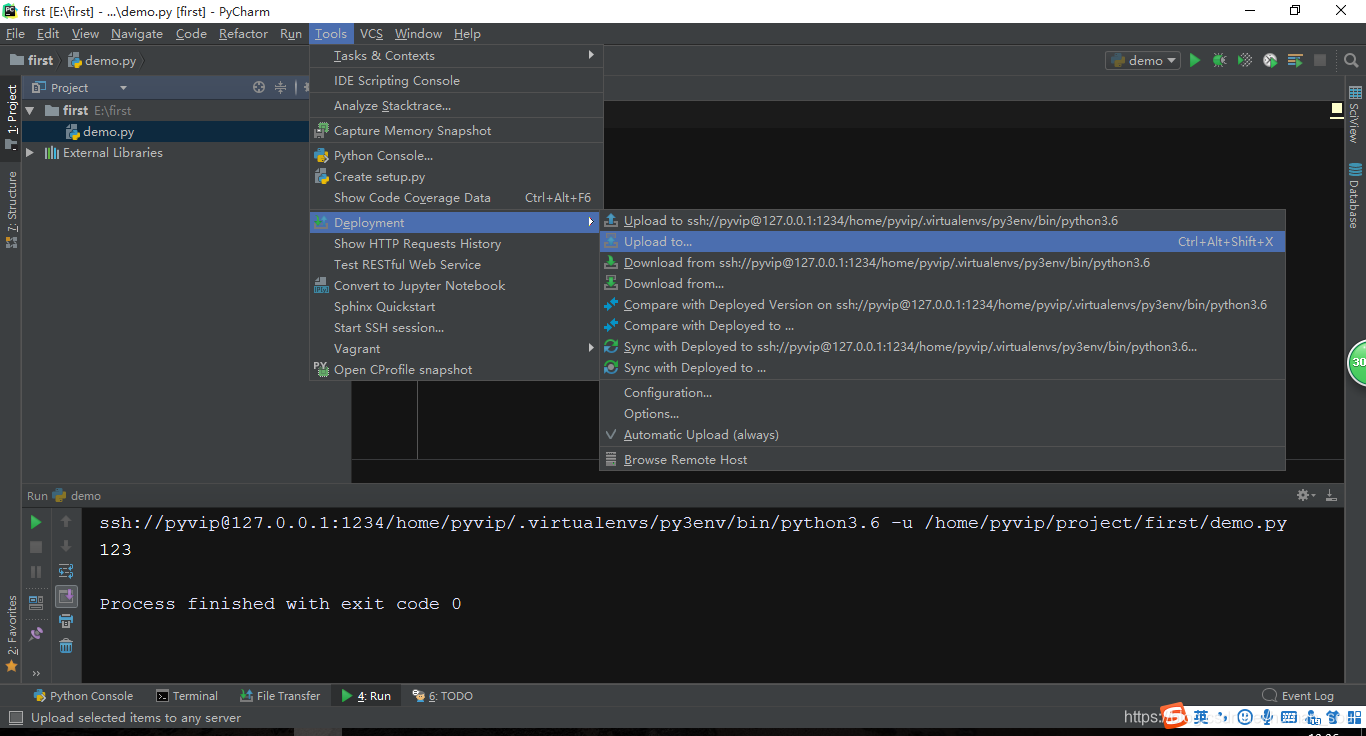1366x736 pixels.
Task: Rerun demo with the Run panel green arrow
Action: 36,522
